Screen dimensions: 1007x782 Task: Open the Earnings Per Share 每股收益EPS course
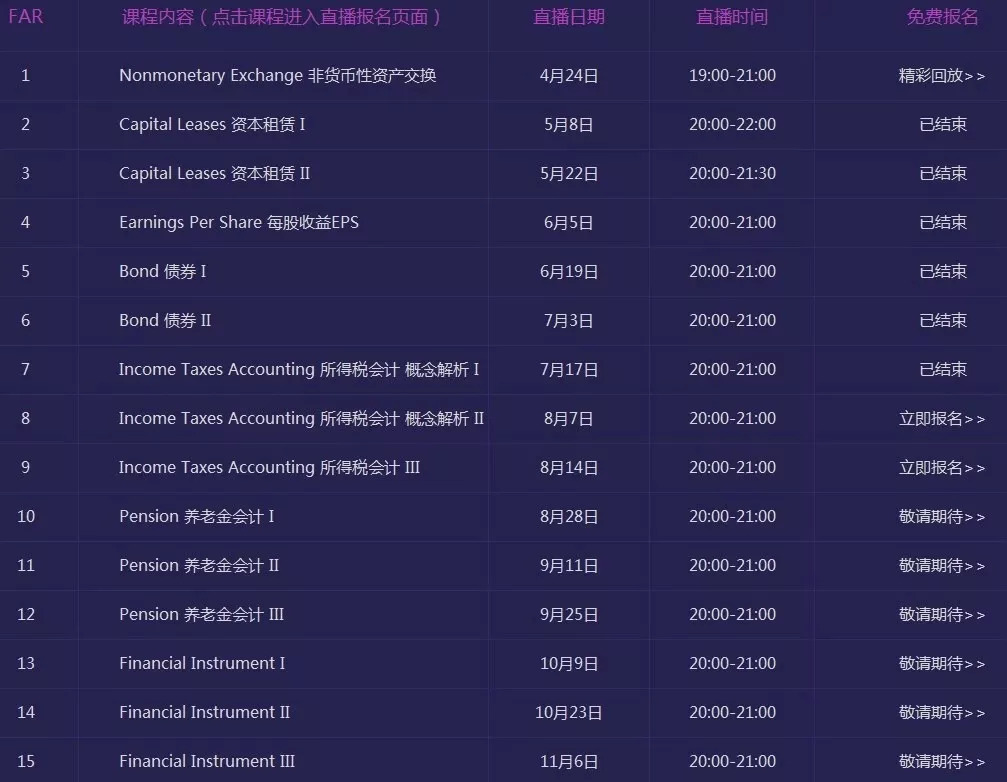tap(243, 222)
